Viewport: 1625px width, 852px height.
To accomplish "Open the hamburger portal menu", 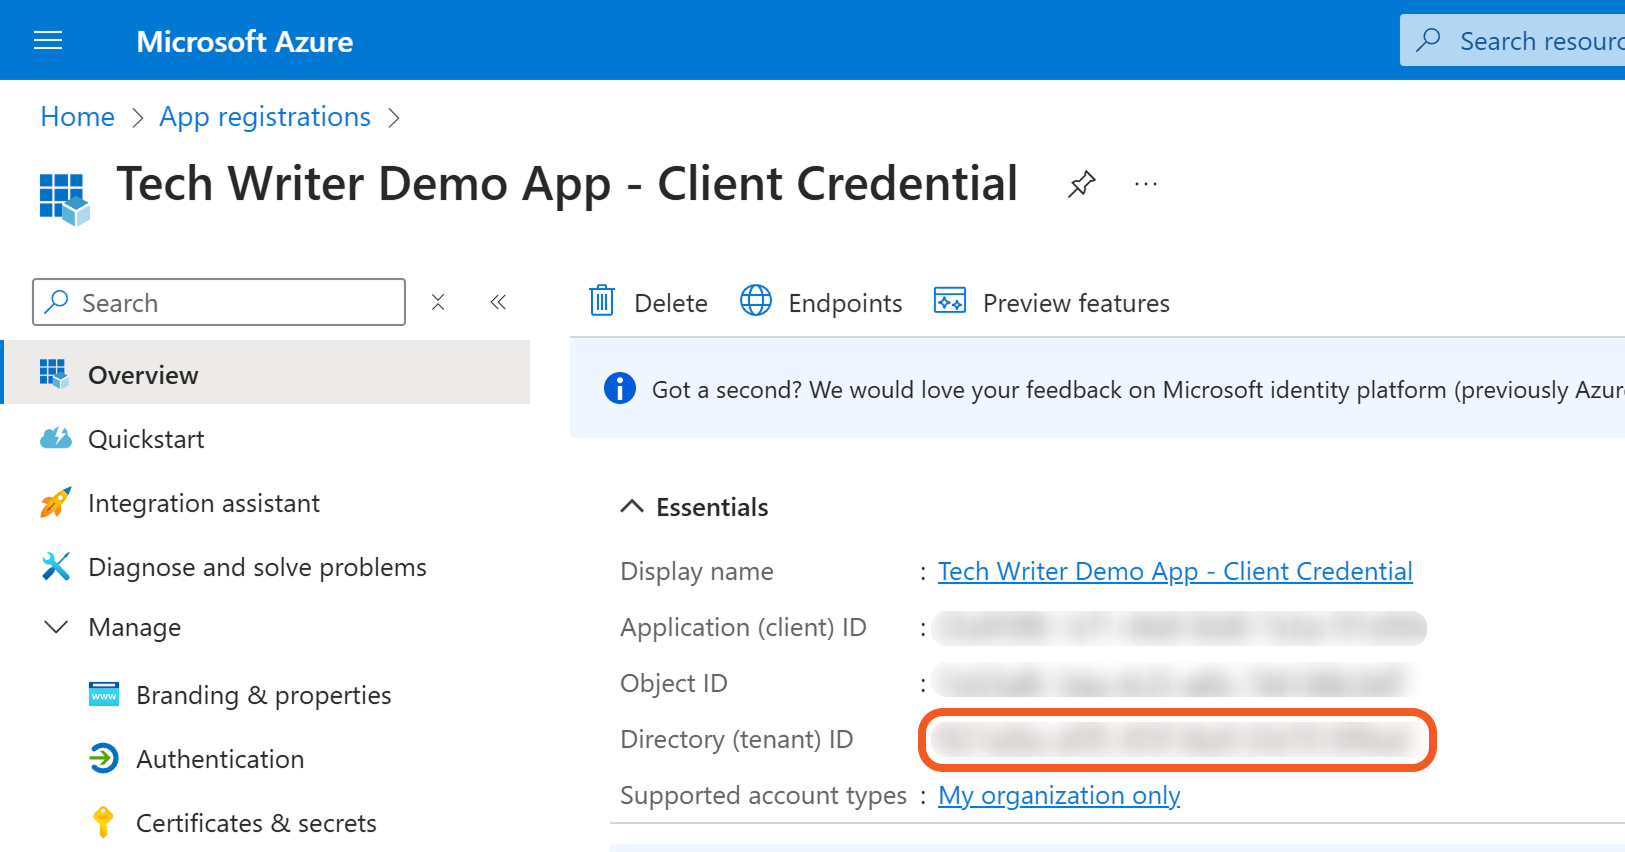I will 48,40.
